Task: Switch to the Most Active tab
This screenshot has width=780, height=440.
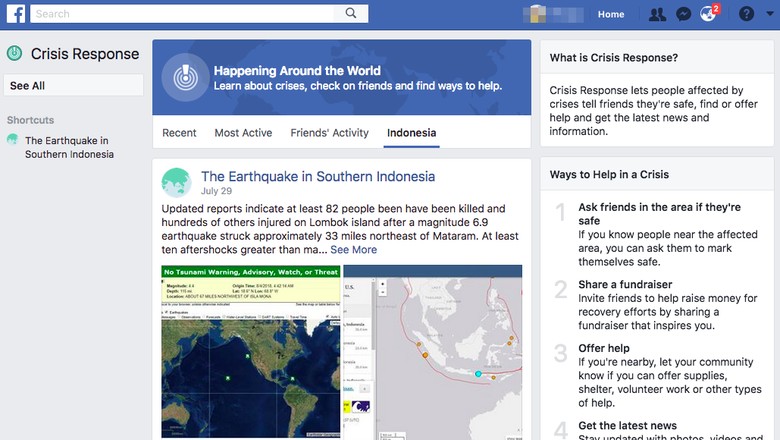Action: point(243,133)
